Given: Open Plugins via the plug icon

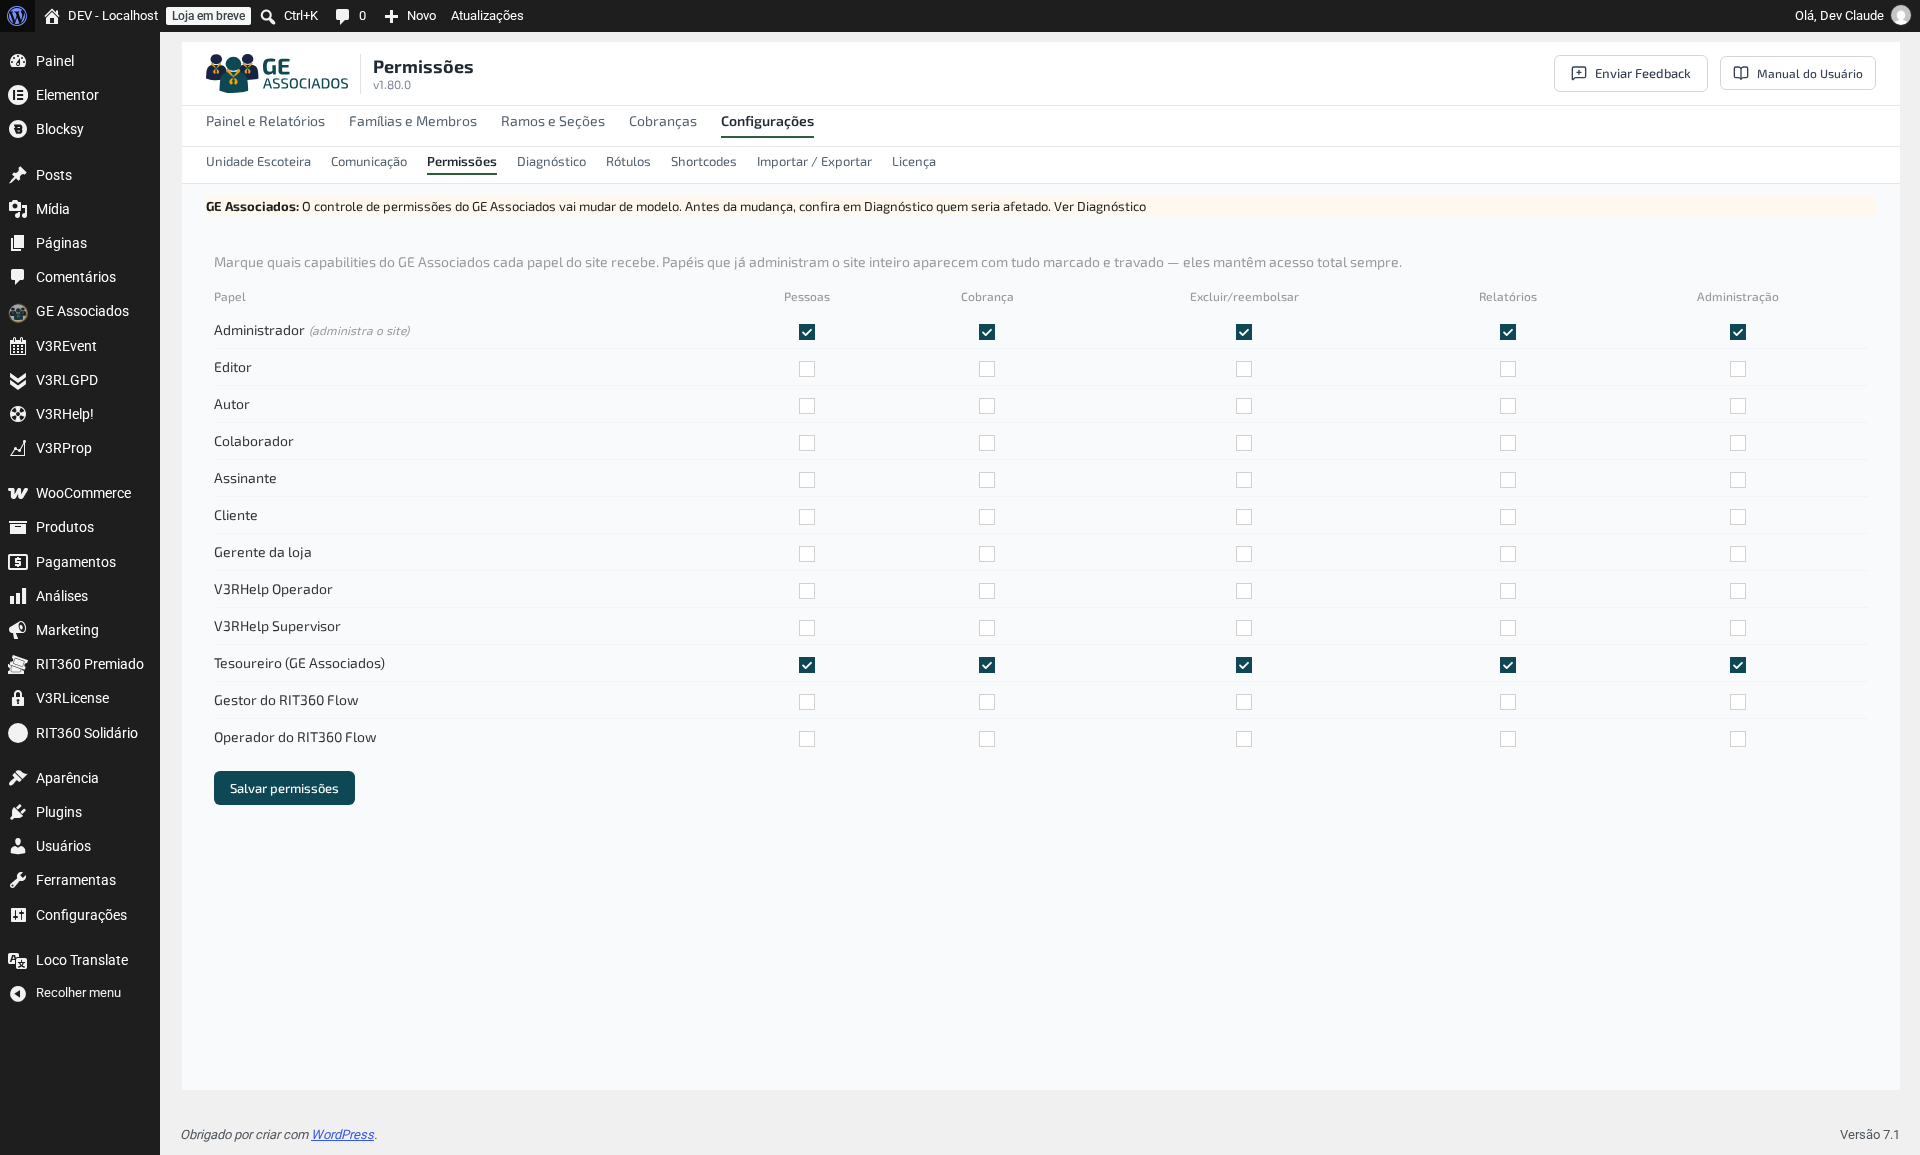Looking at the screenshot, I should coord(18,812).
